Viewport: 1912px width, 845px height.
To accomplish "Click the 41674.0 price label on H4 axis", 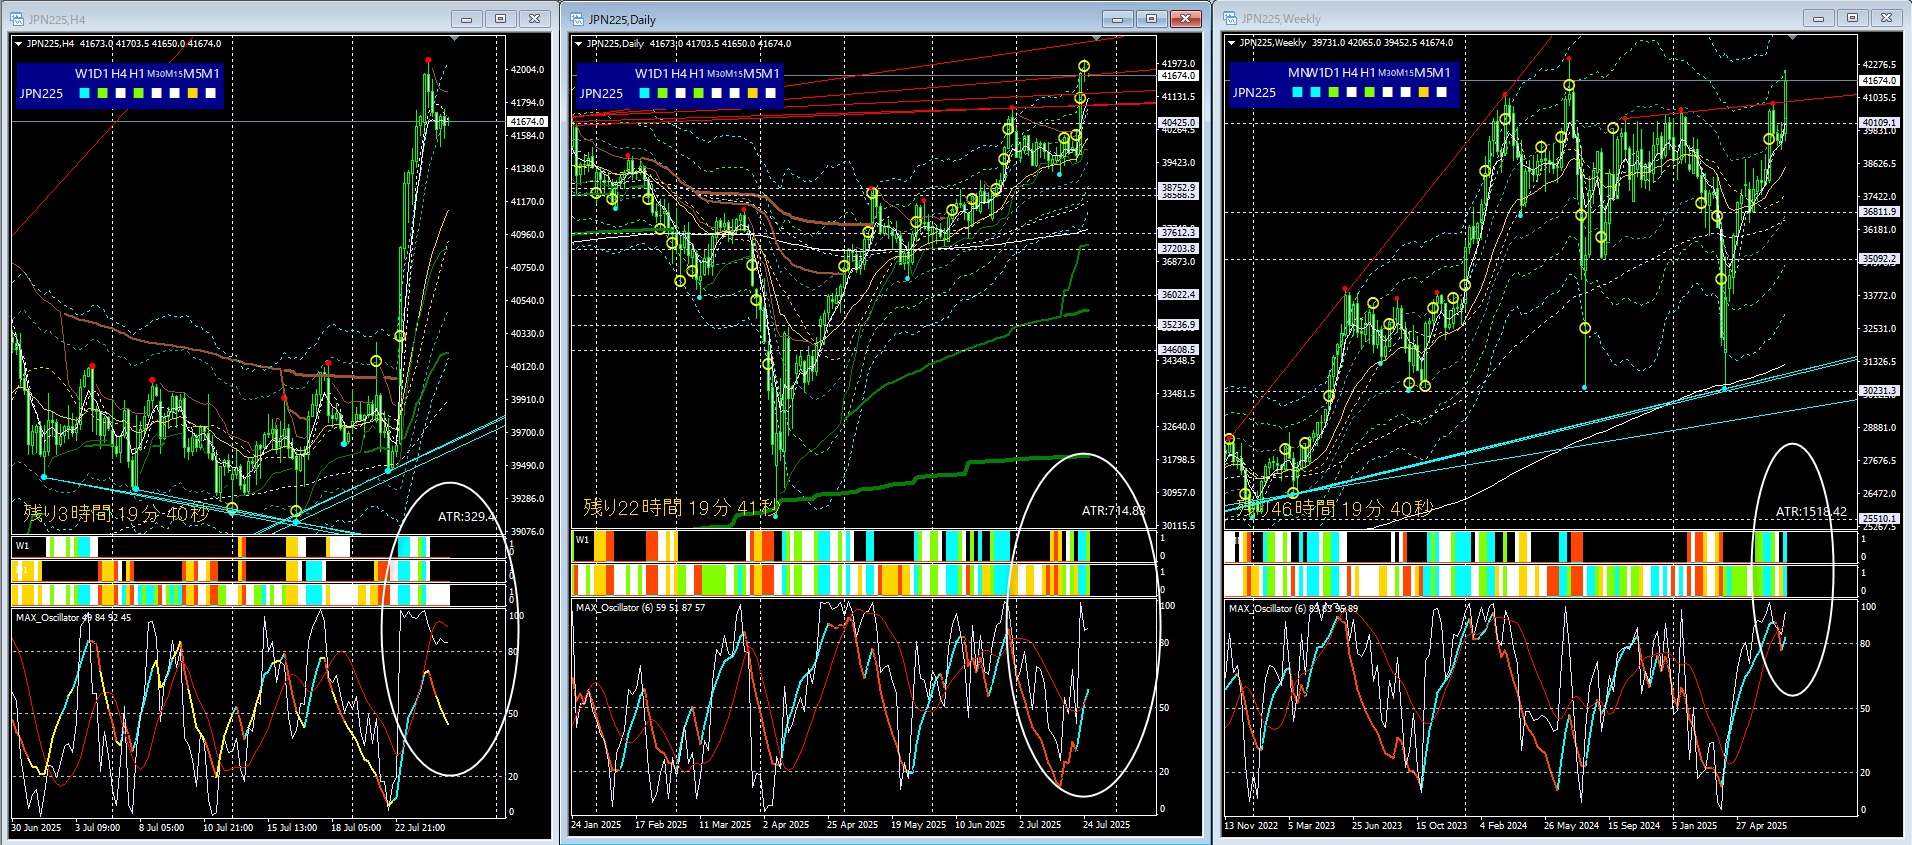I will click(x=528, y=121).
